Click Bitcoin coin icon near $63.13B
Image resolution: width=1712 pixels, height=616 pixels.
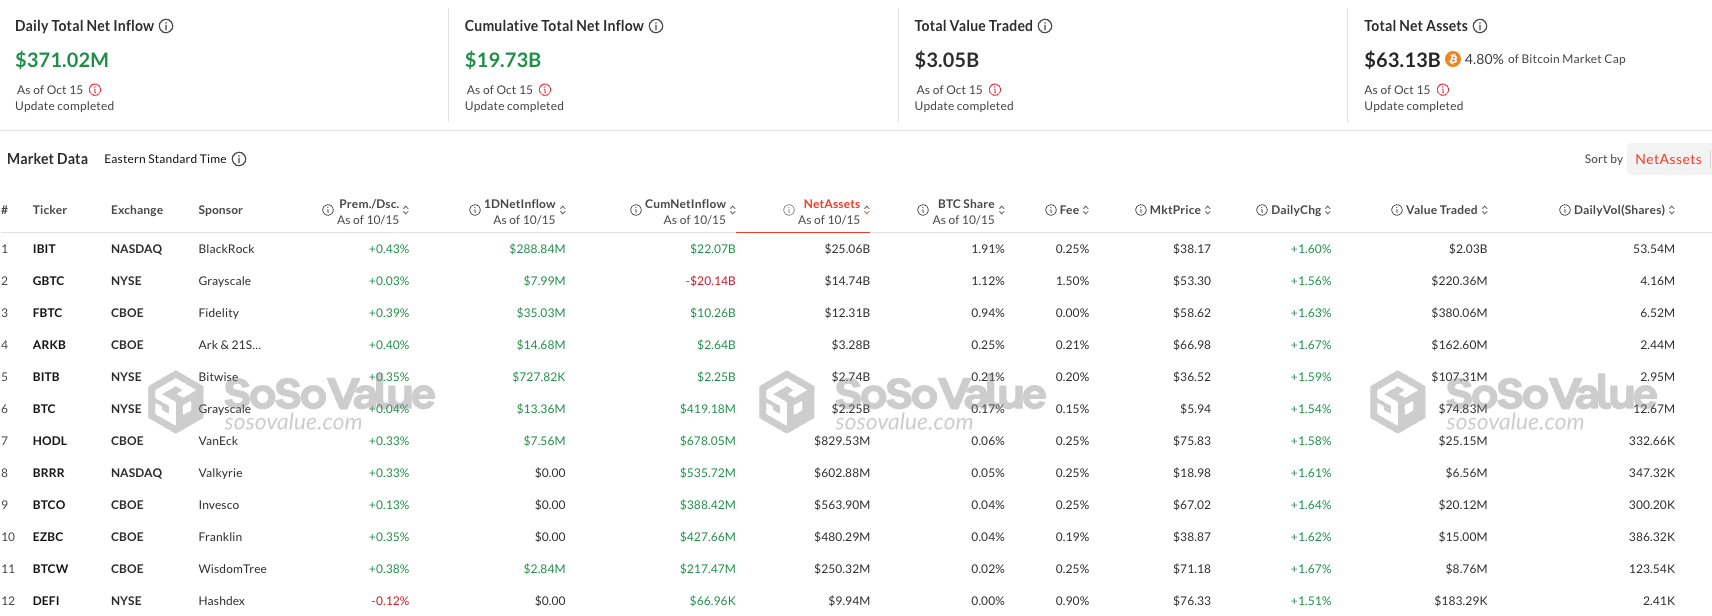pyautogui.click(x=1452, y=59)
